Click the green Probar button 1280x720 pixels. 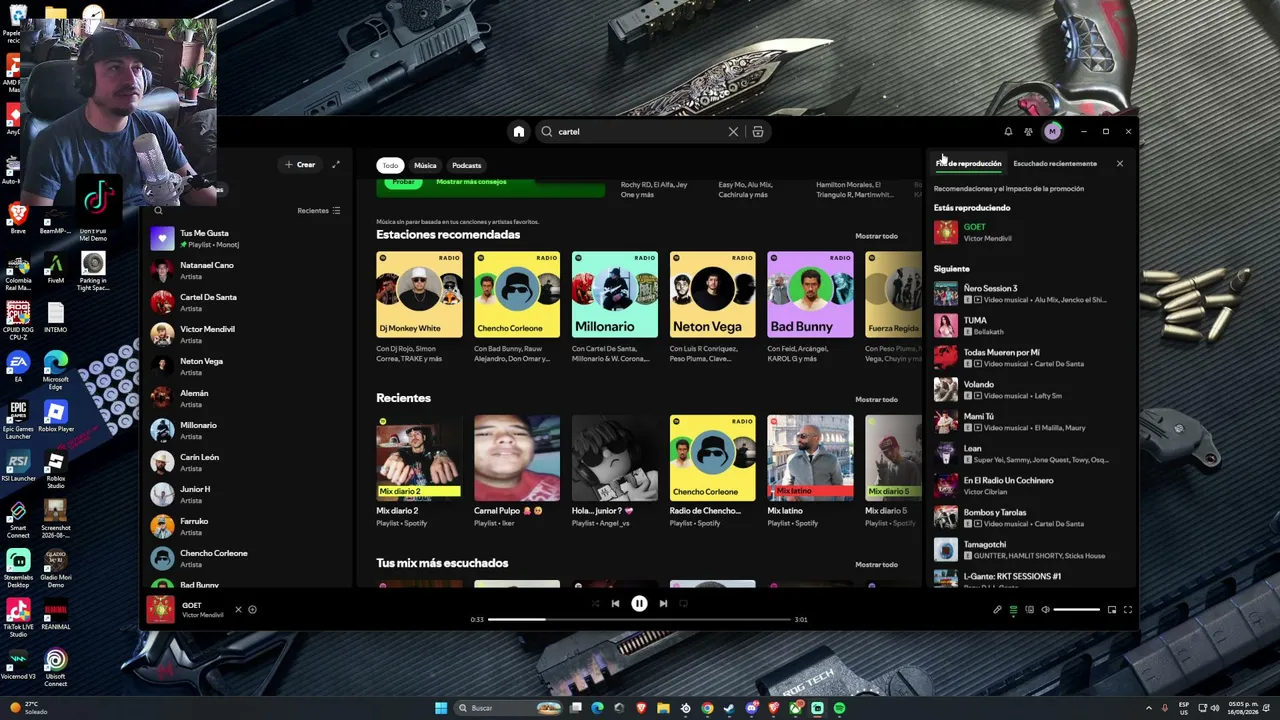[404, 183]
